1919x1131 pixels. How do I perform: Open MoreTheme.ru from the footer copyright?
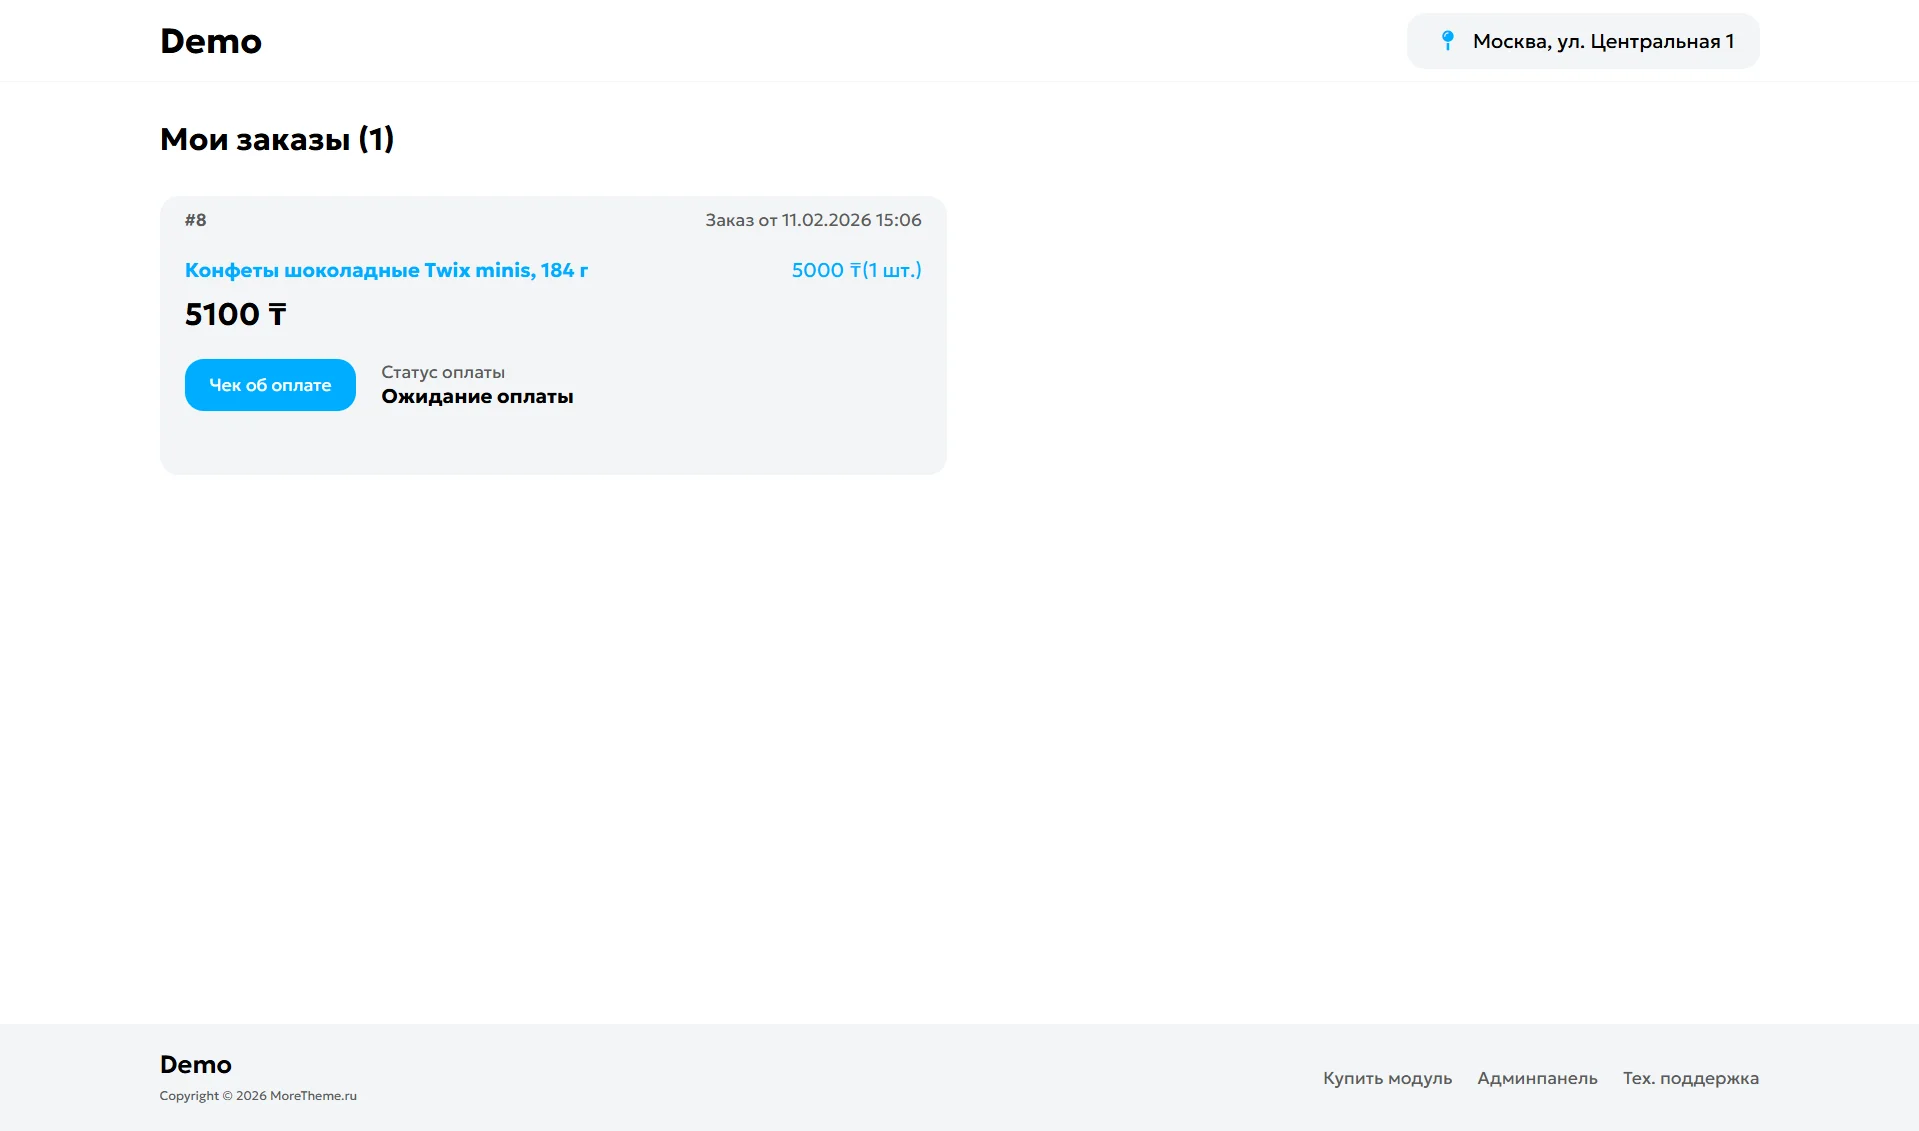[x=313, y=1096]
